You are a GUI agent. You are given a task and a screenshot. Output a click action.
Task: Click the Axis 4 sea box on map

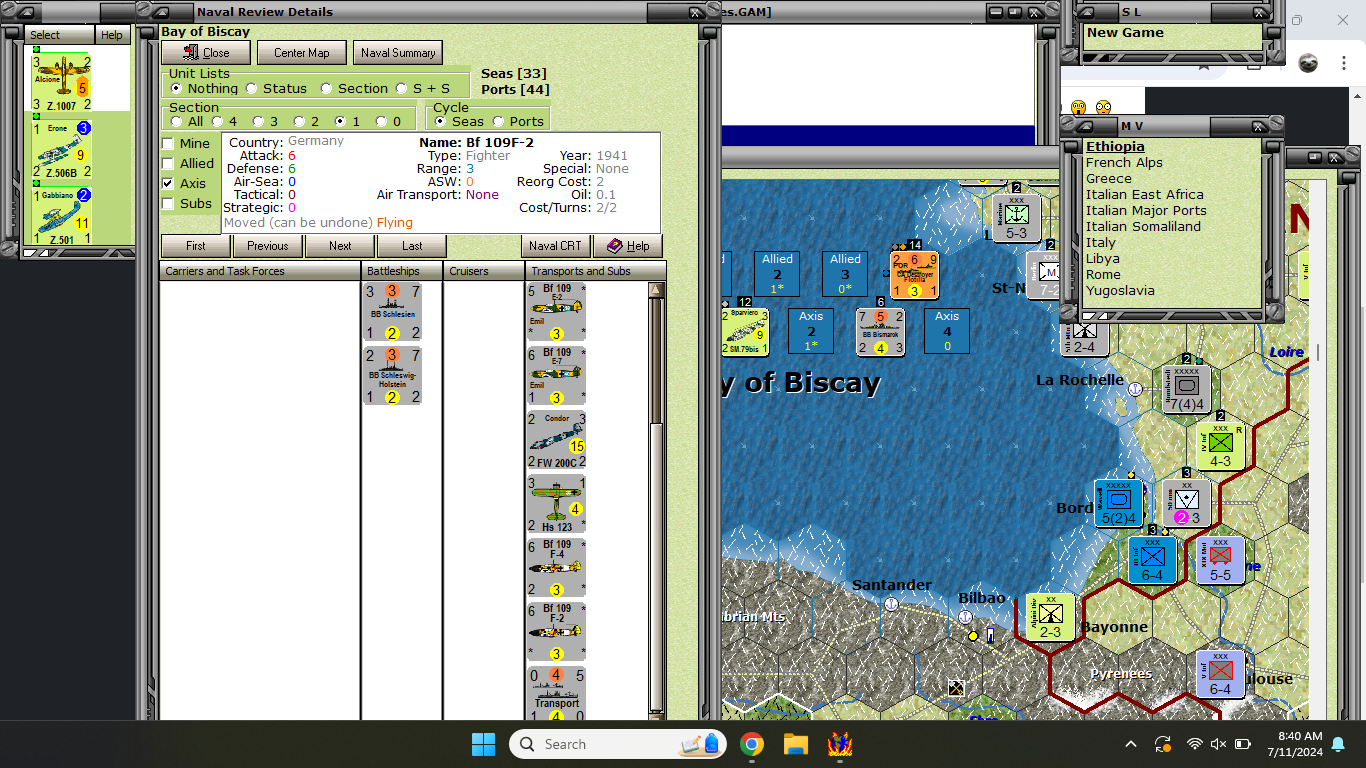click(946, 331)
